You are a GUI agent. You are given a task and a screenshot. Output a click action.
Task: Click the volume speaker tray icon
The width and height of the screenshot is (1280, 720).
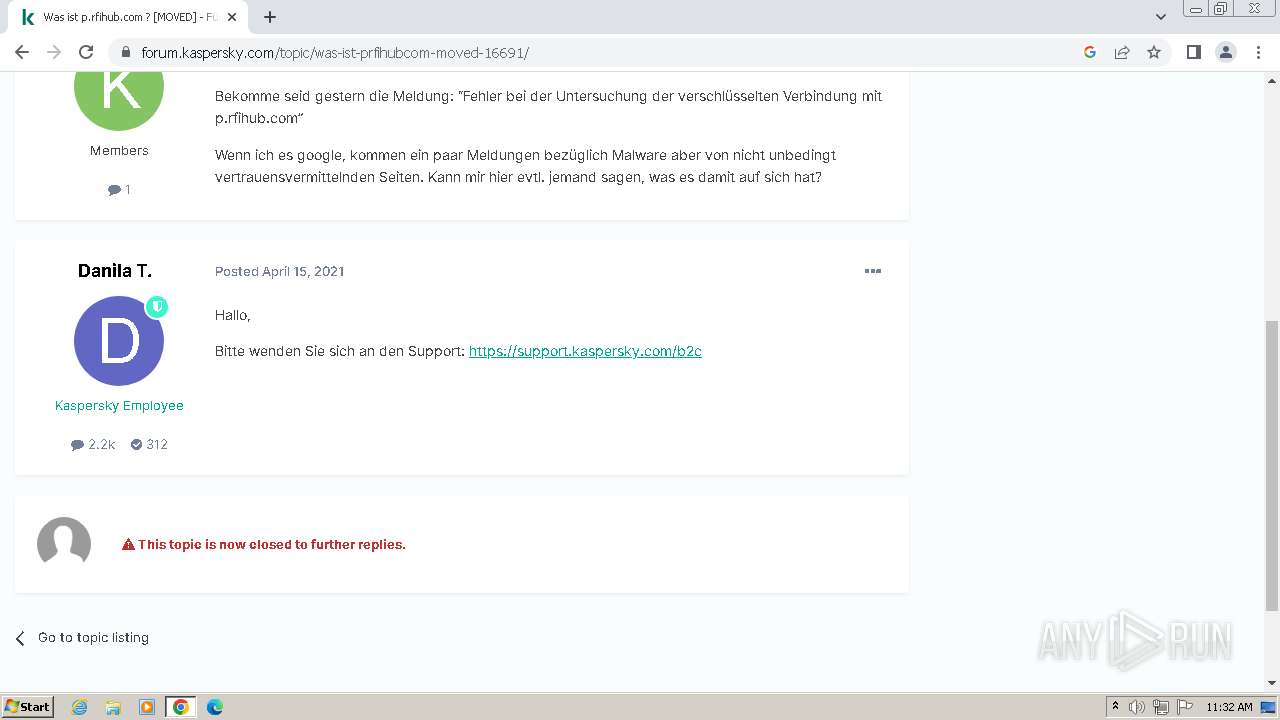point(1137,707)
